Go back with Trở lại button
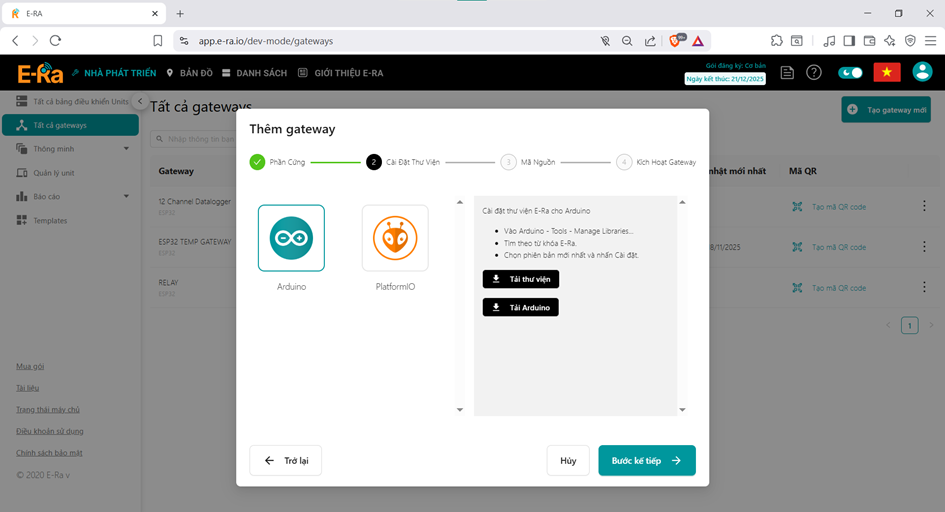This screenshot has width=945, height=512. [x=286, y=460]
